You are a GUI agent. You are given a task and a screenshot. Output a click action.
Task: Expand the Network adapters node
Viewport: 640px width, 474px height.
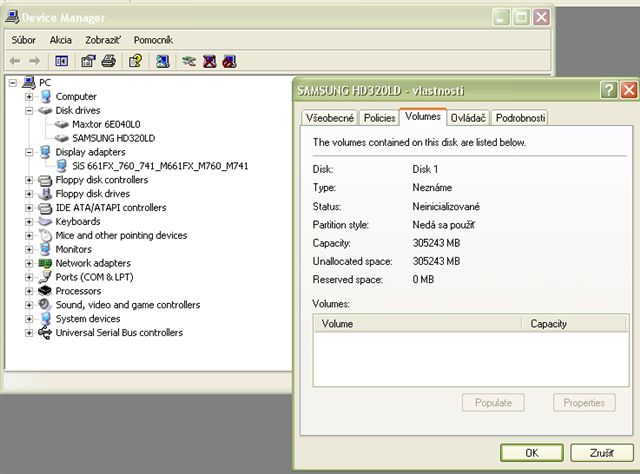coord(29,263)
